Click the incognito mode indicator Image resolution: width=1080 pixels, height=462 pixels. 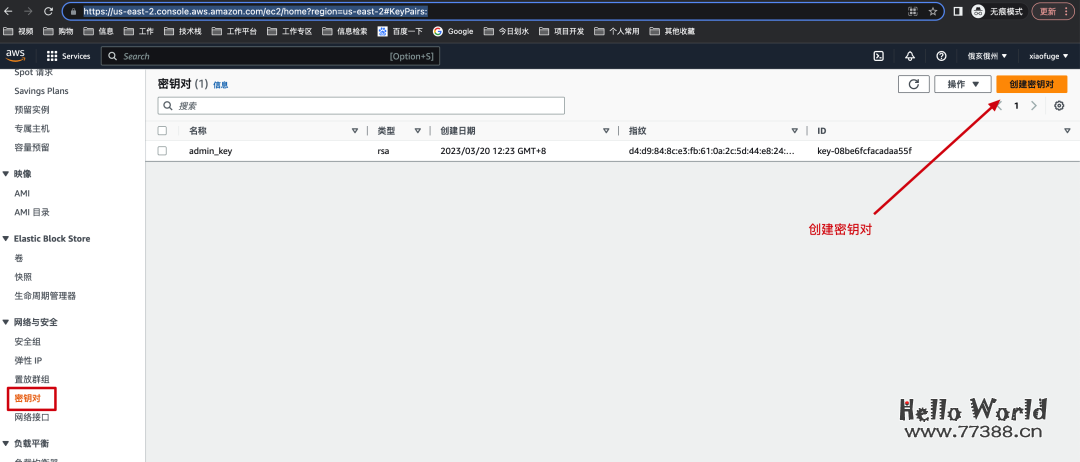pos(999,11)
